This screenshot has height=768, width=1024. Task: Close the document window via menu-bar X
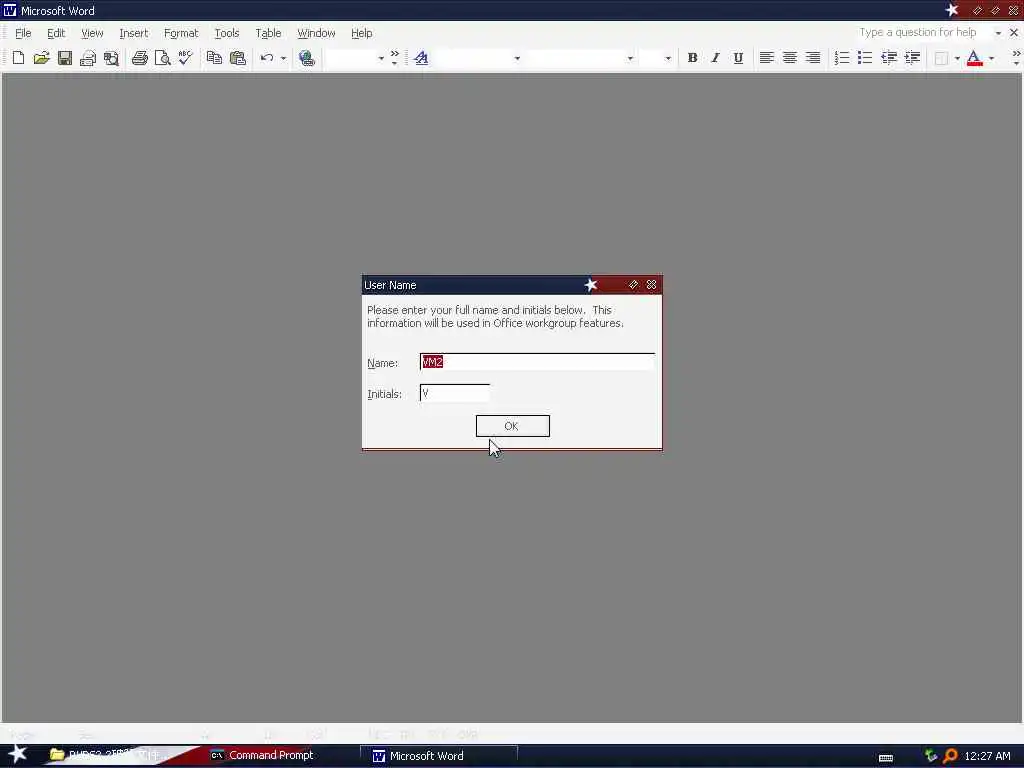(x=1014, y=33)
